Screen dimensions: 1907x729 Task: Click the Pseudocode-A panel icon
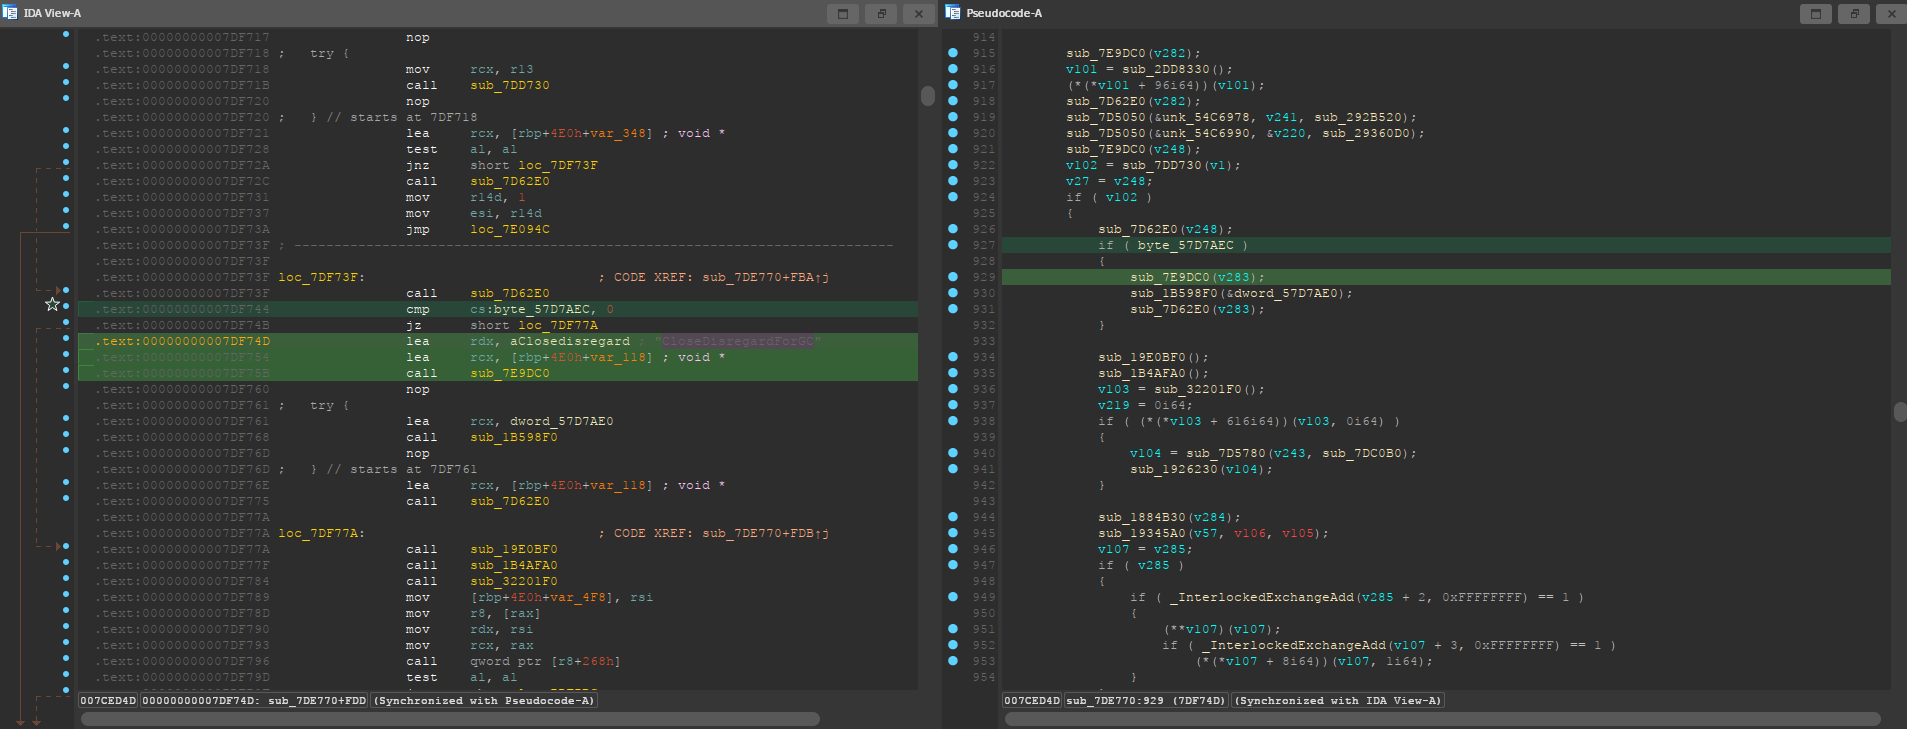953,13
